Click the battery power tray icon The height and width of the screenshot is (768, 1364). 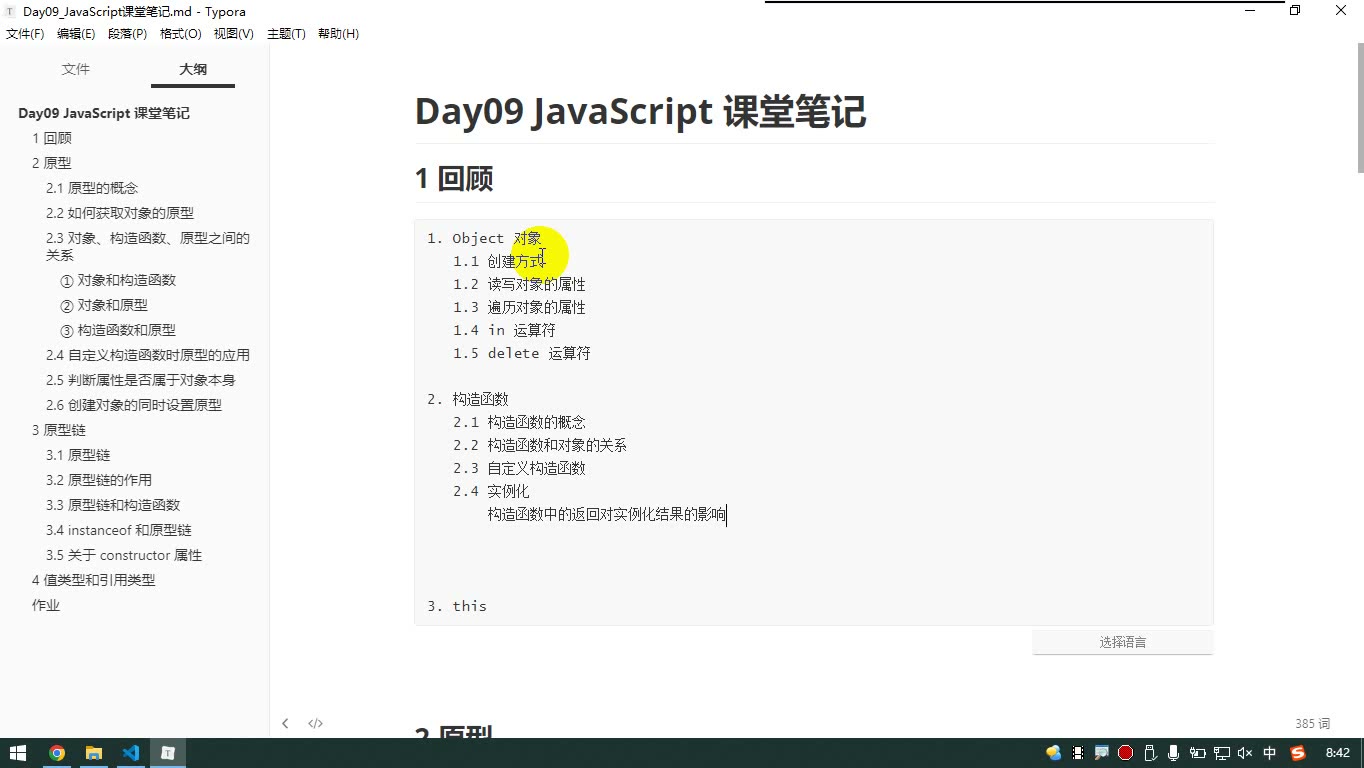[x=1197, y=753]
